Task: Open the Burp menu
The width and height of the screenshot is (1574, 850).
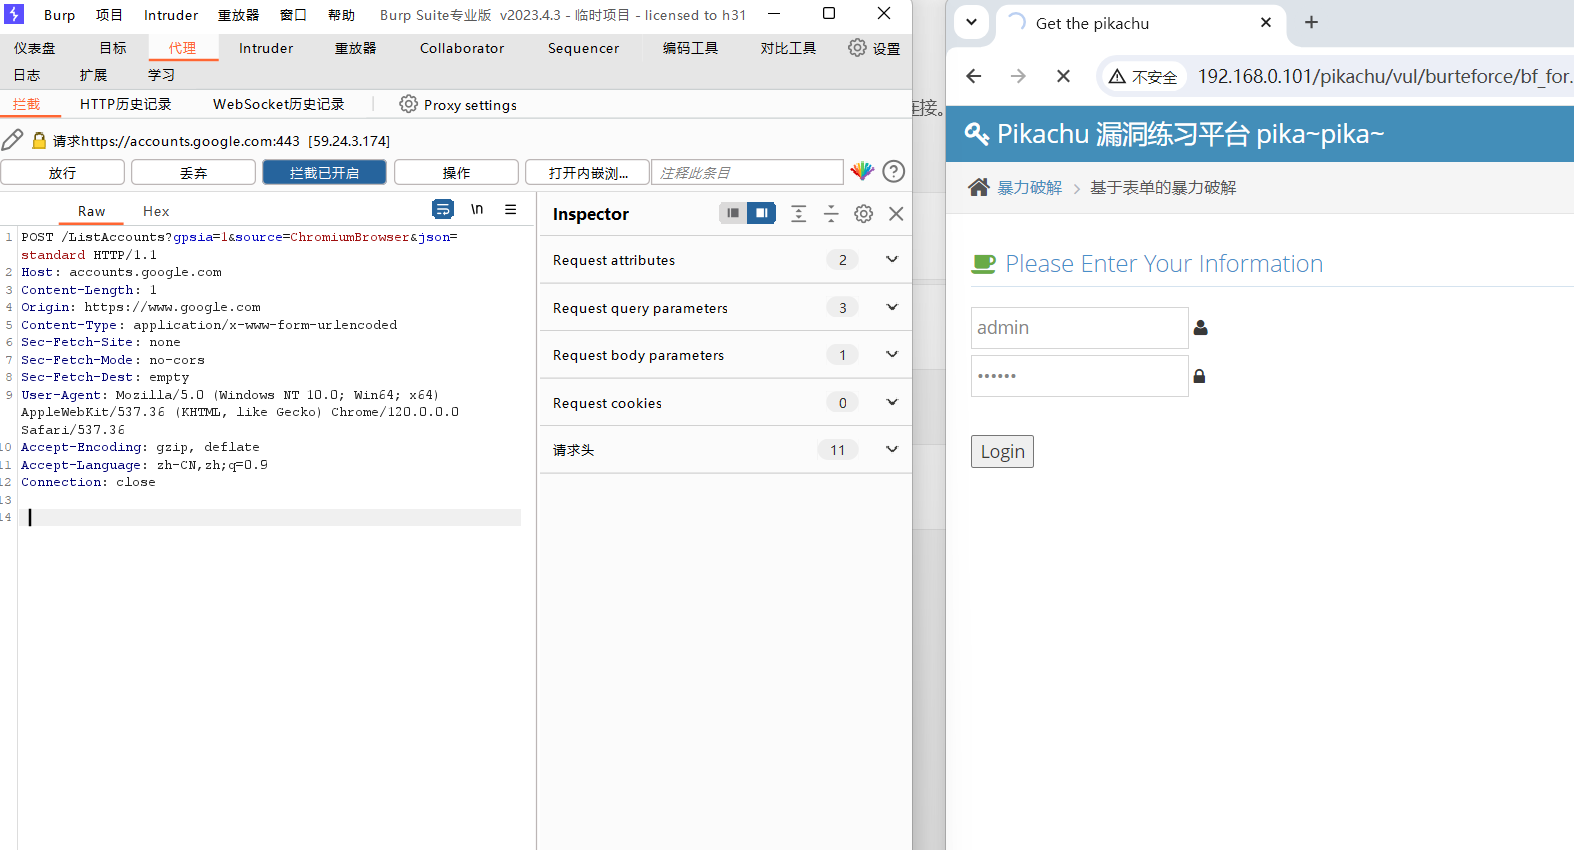Action: coord(59,15)
